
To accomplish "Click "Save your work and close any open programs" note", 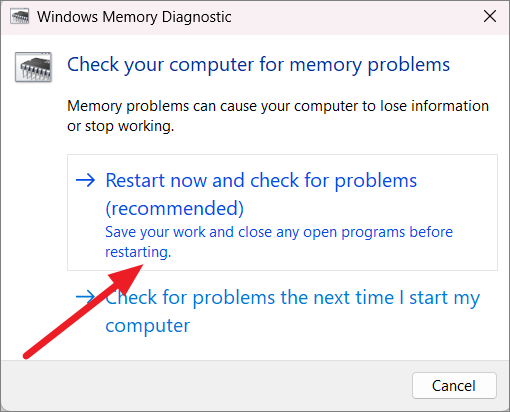I will 255,232.
